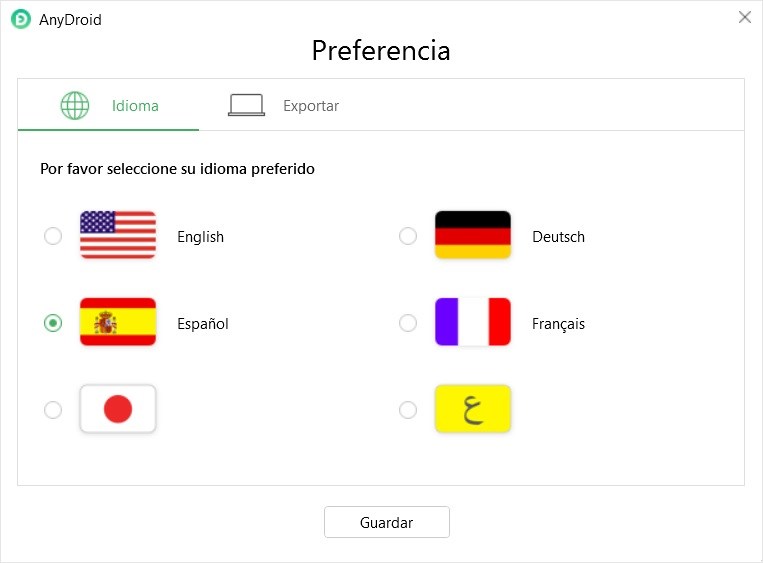763x563 pixels.
Task: Click the laptop Exportar icon
Action: (x=246, y=105)
